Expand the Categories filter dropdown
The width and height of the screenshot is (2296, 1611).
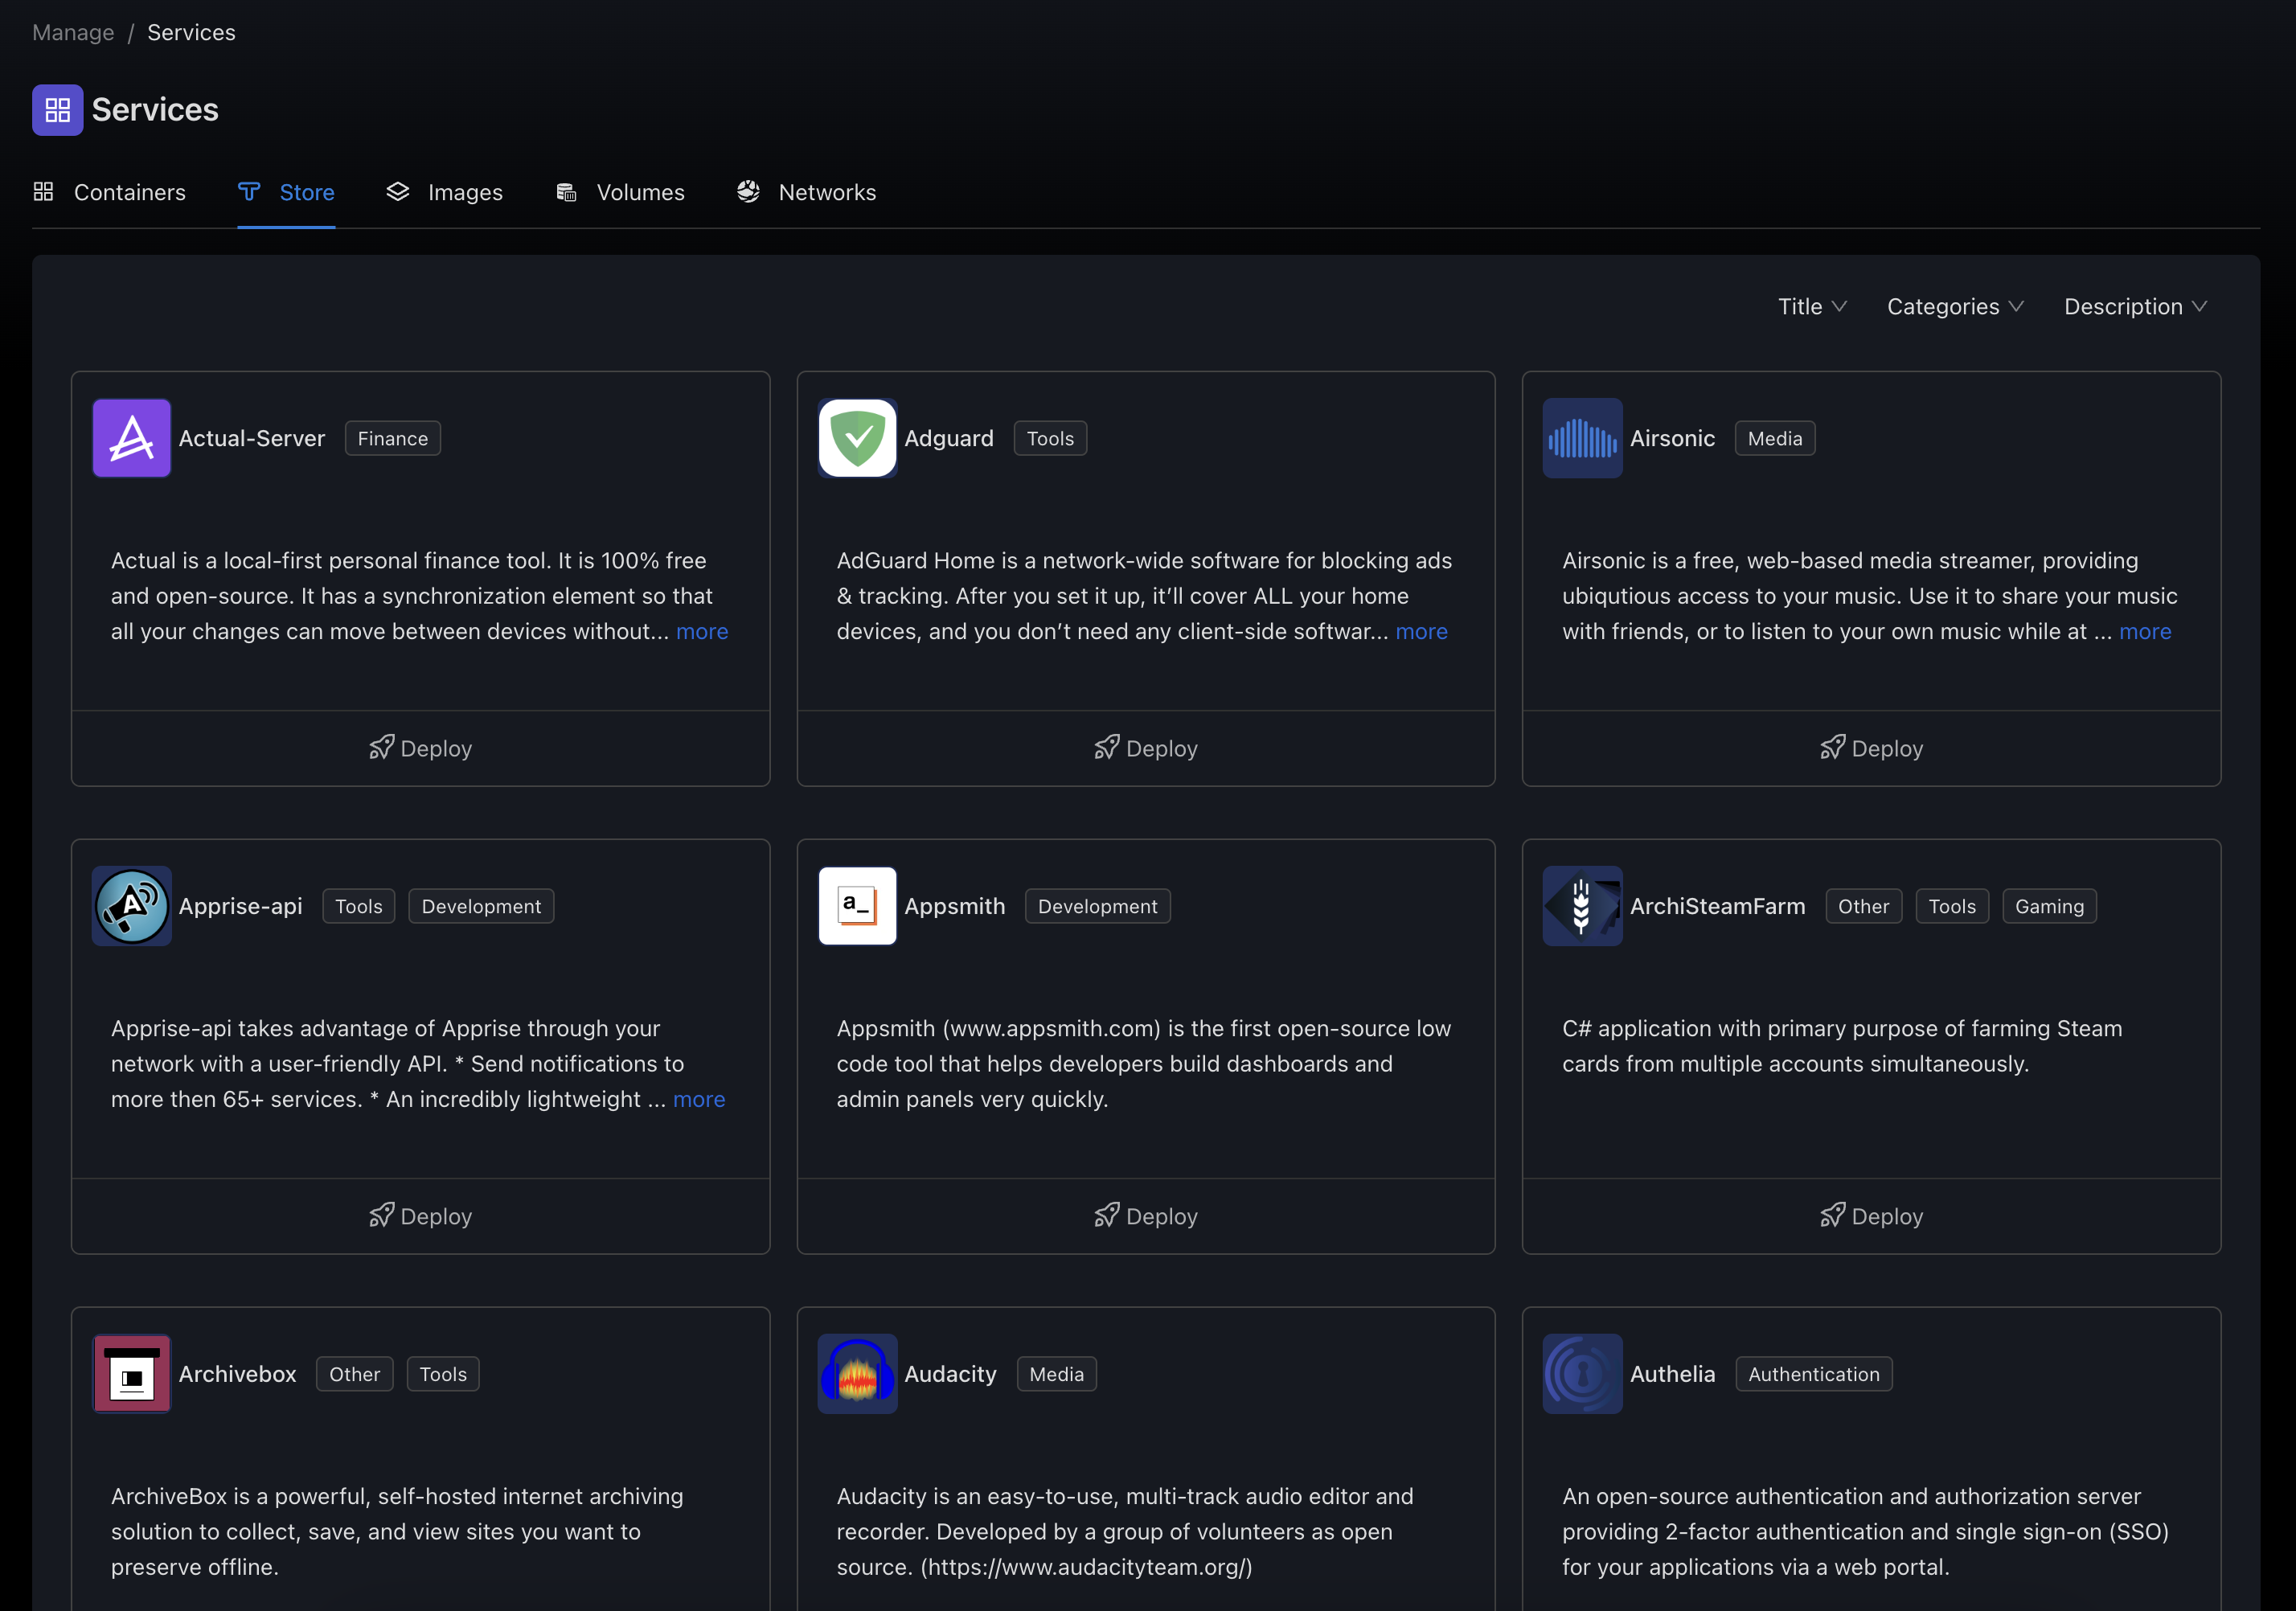1954,307
